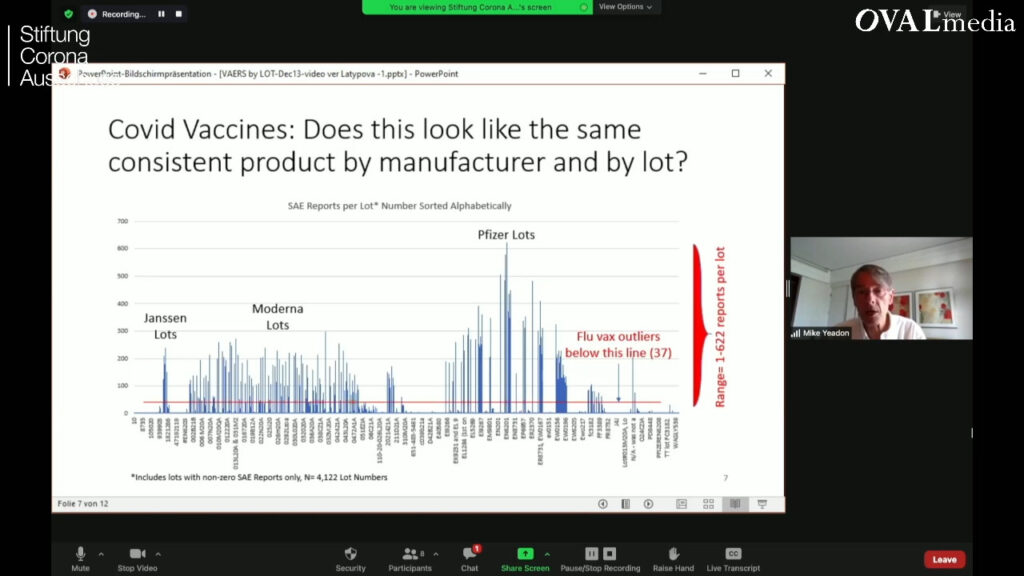Open Security shield menu
Screen dimensions: 1024x576
pos(351,559)
